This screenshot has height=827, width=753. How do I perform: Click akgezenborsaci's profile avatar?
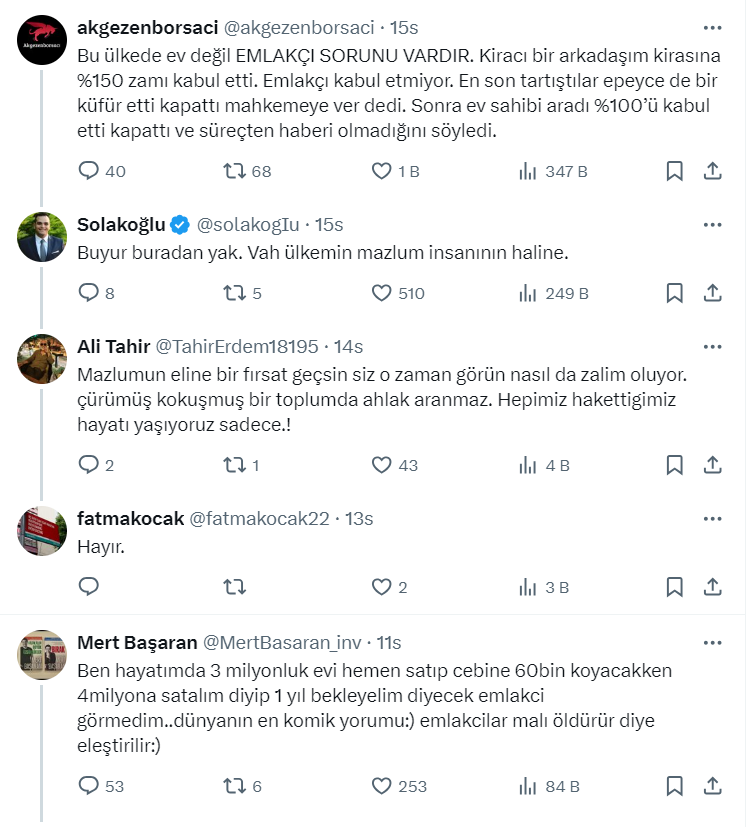coord(42,42)
